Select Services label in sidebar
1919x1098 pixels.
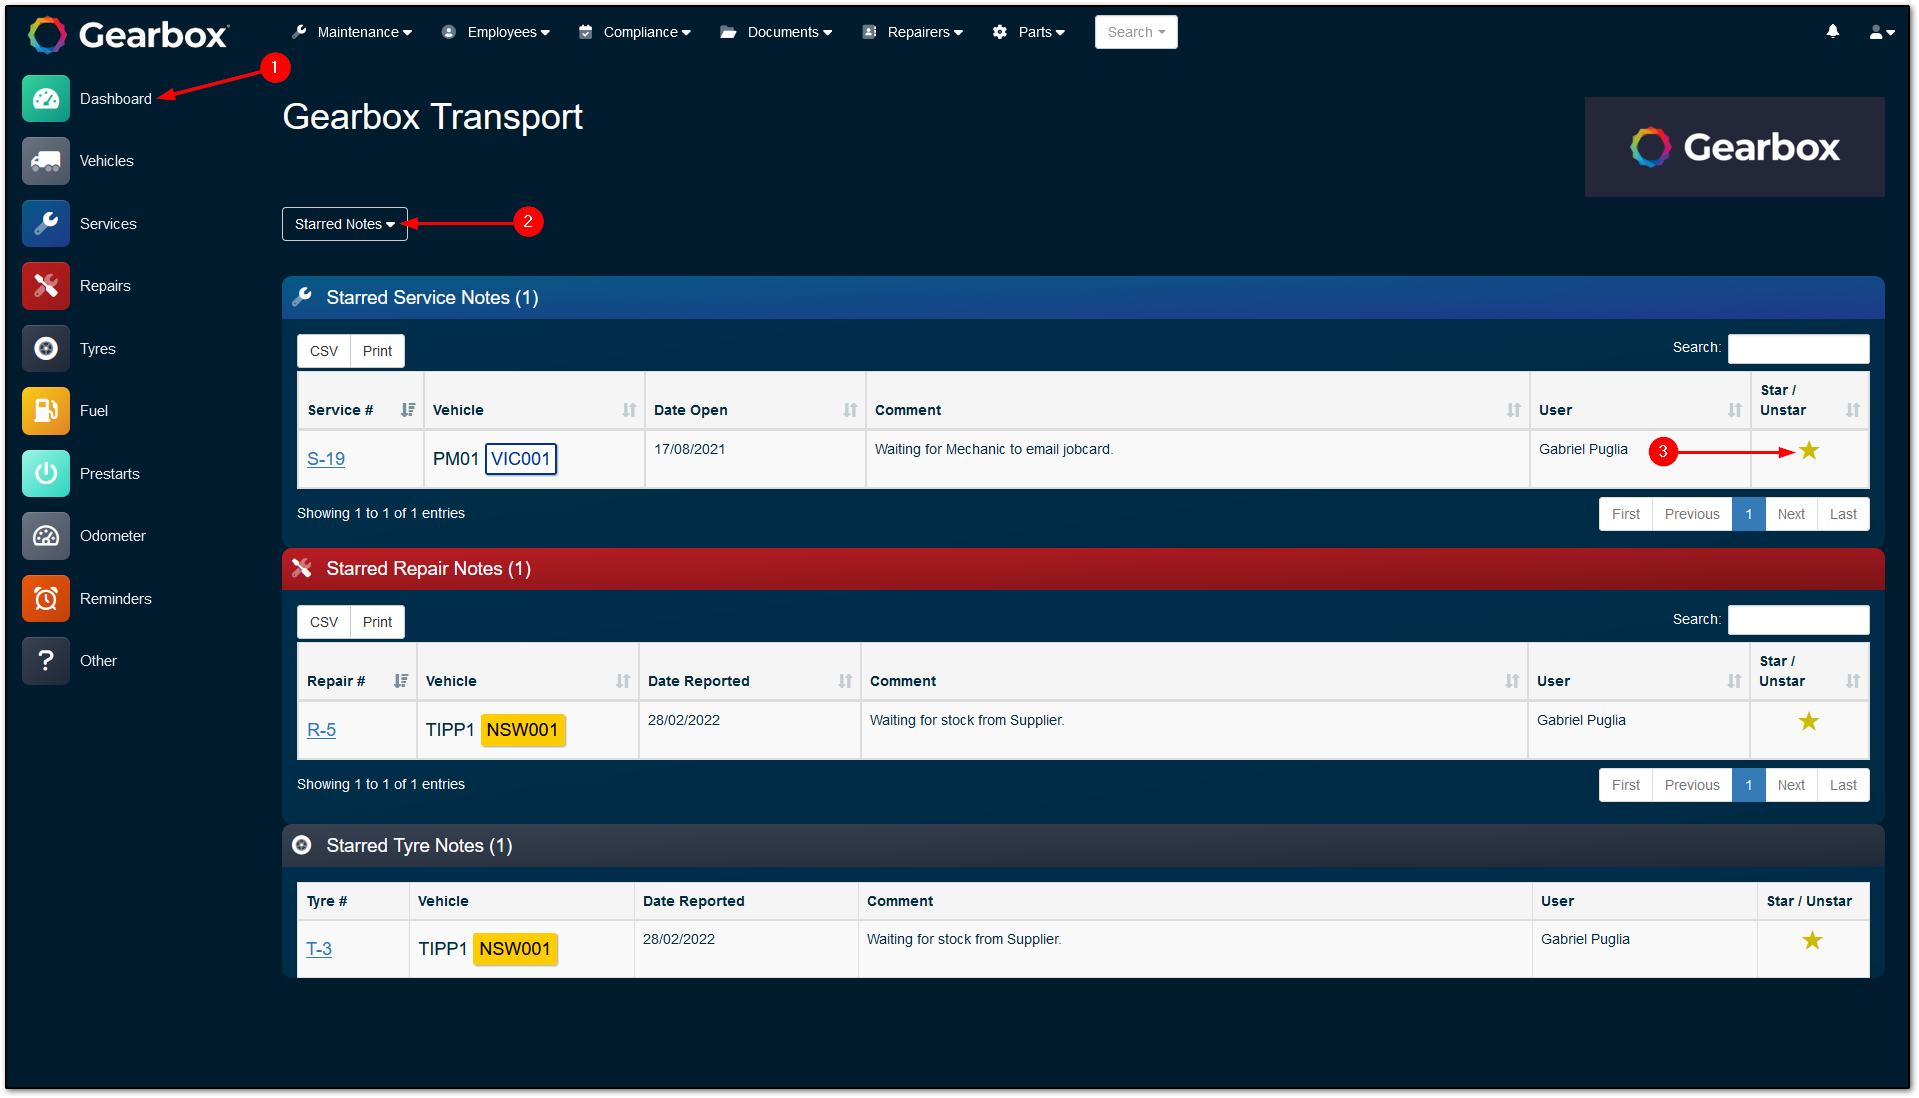[x=108, y=224]
